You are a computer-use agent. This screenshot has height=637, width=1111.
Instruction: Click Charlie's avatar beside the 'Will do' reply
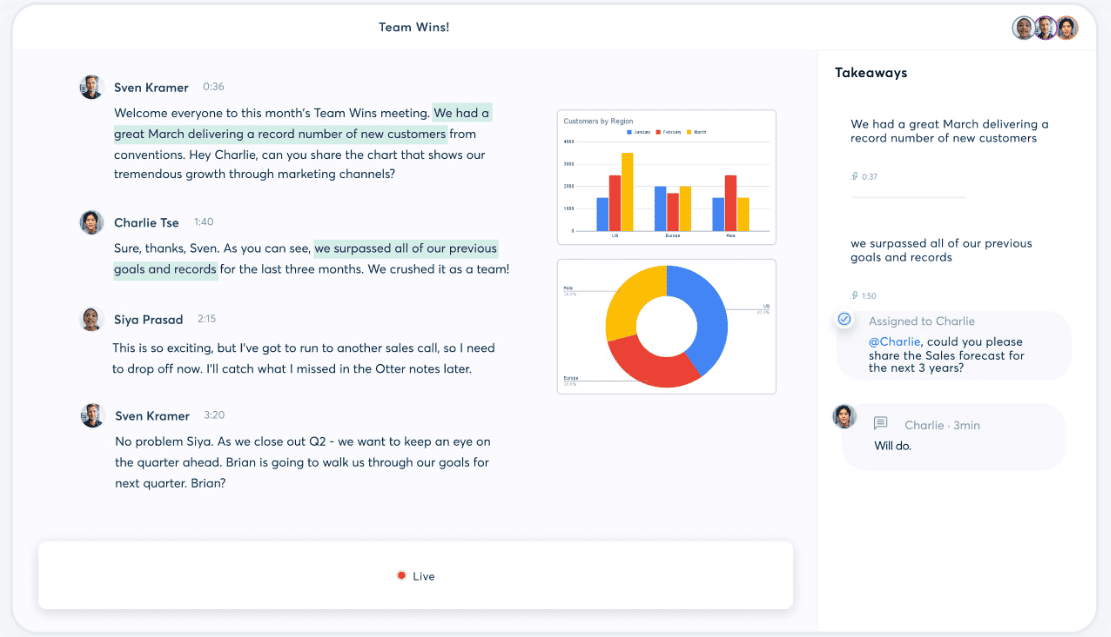[845, 416]
